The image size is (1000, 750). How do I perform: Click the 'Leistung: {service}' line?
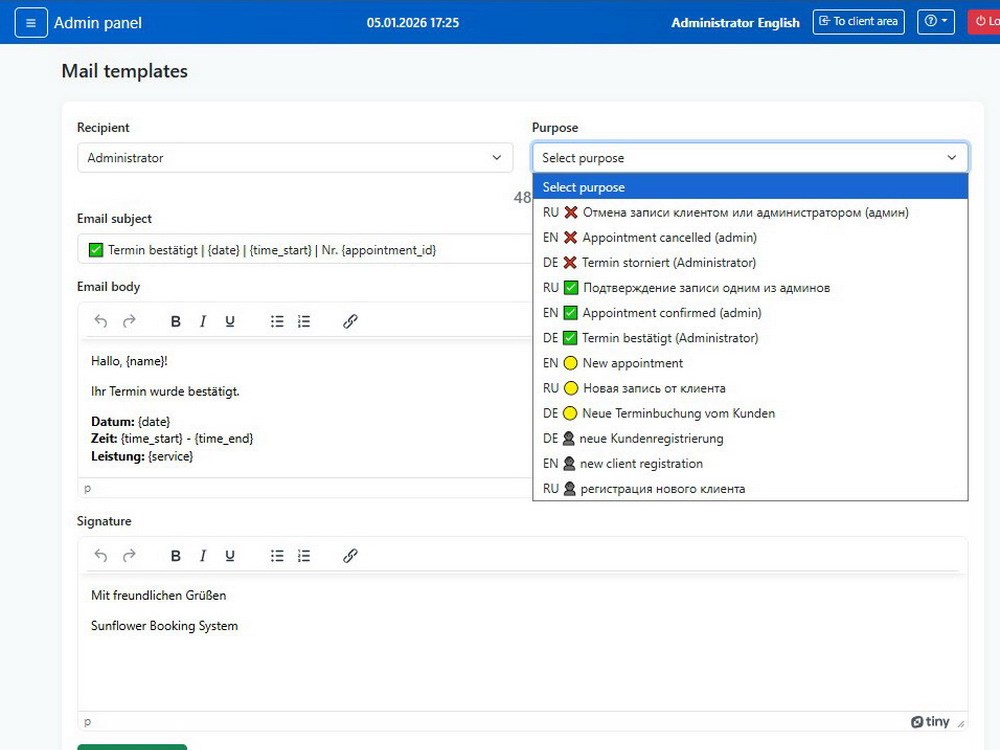pyautogui.click(x=142, y=456)
